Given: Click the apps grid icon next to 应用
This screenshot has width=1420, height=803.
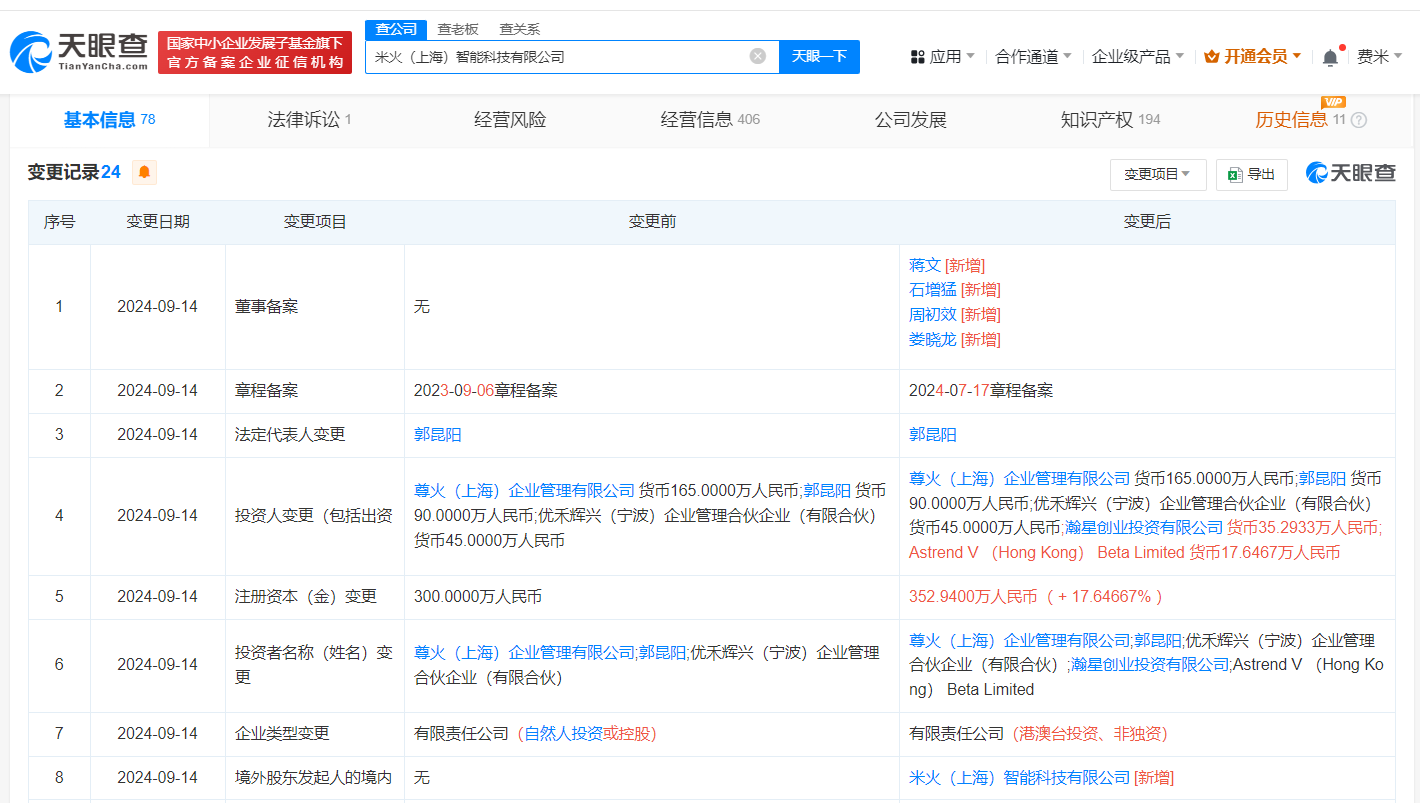Looking at the screenshot, I should click(917, 57).
